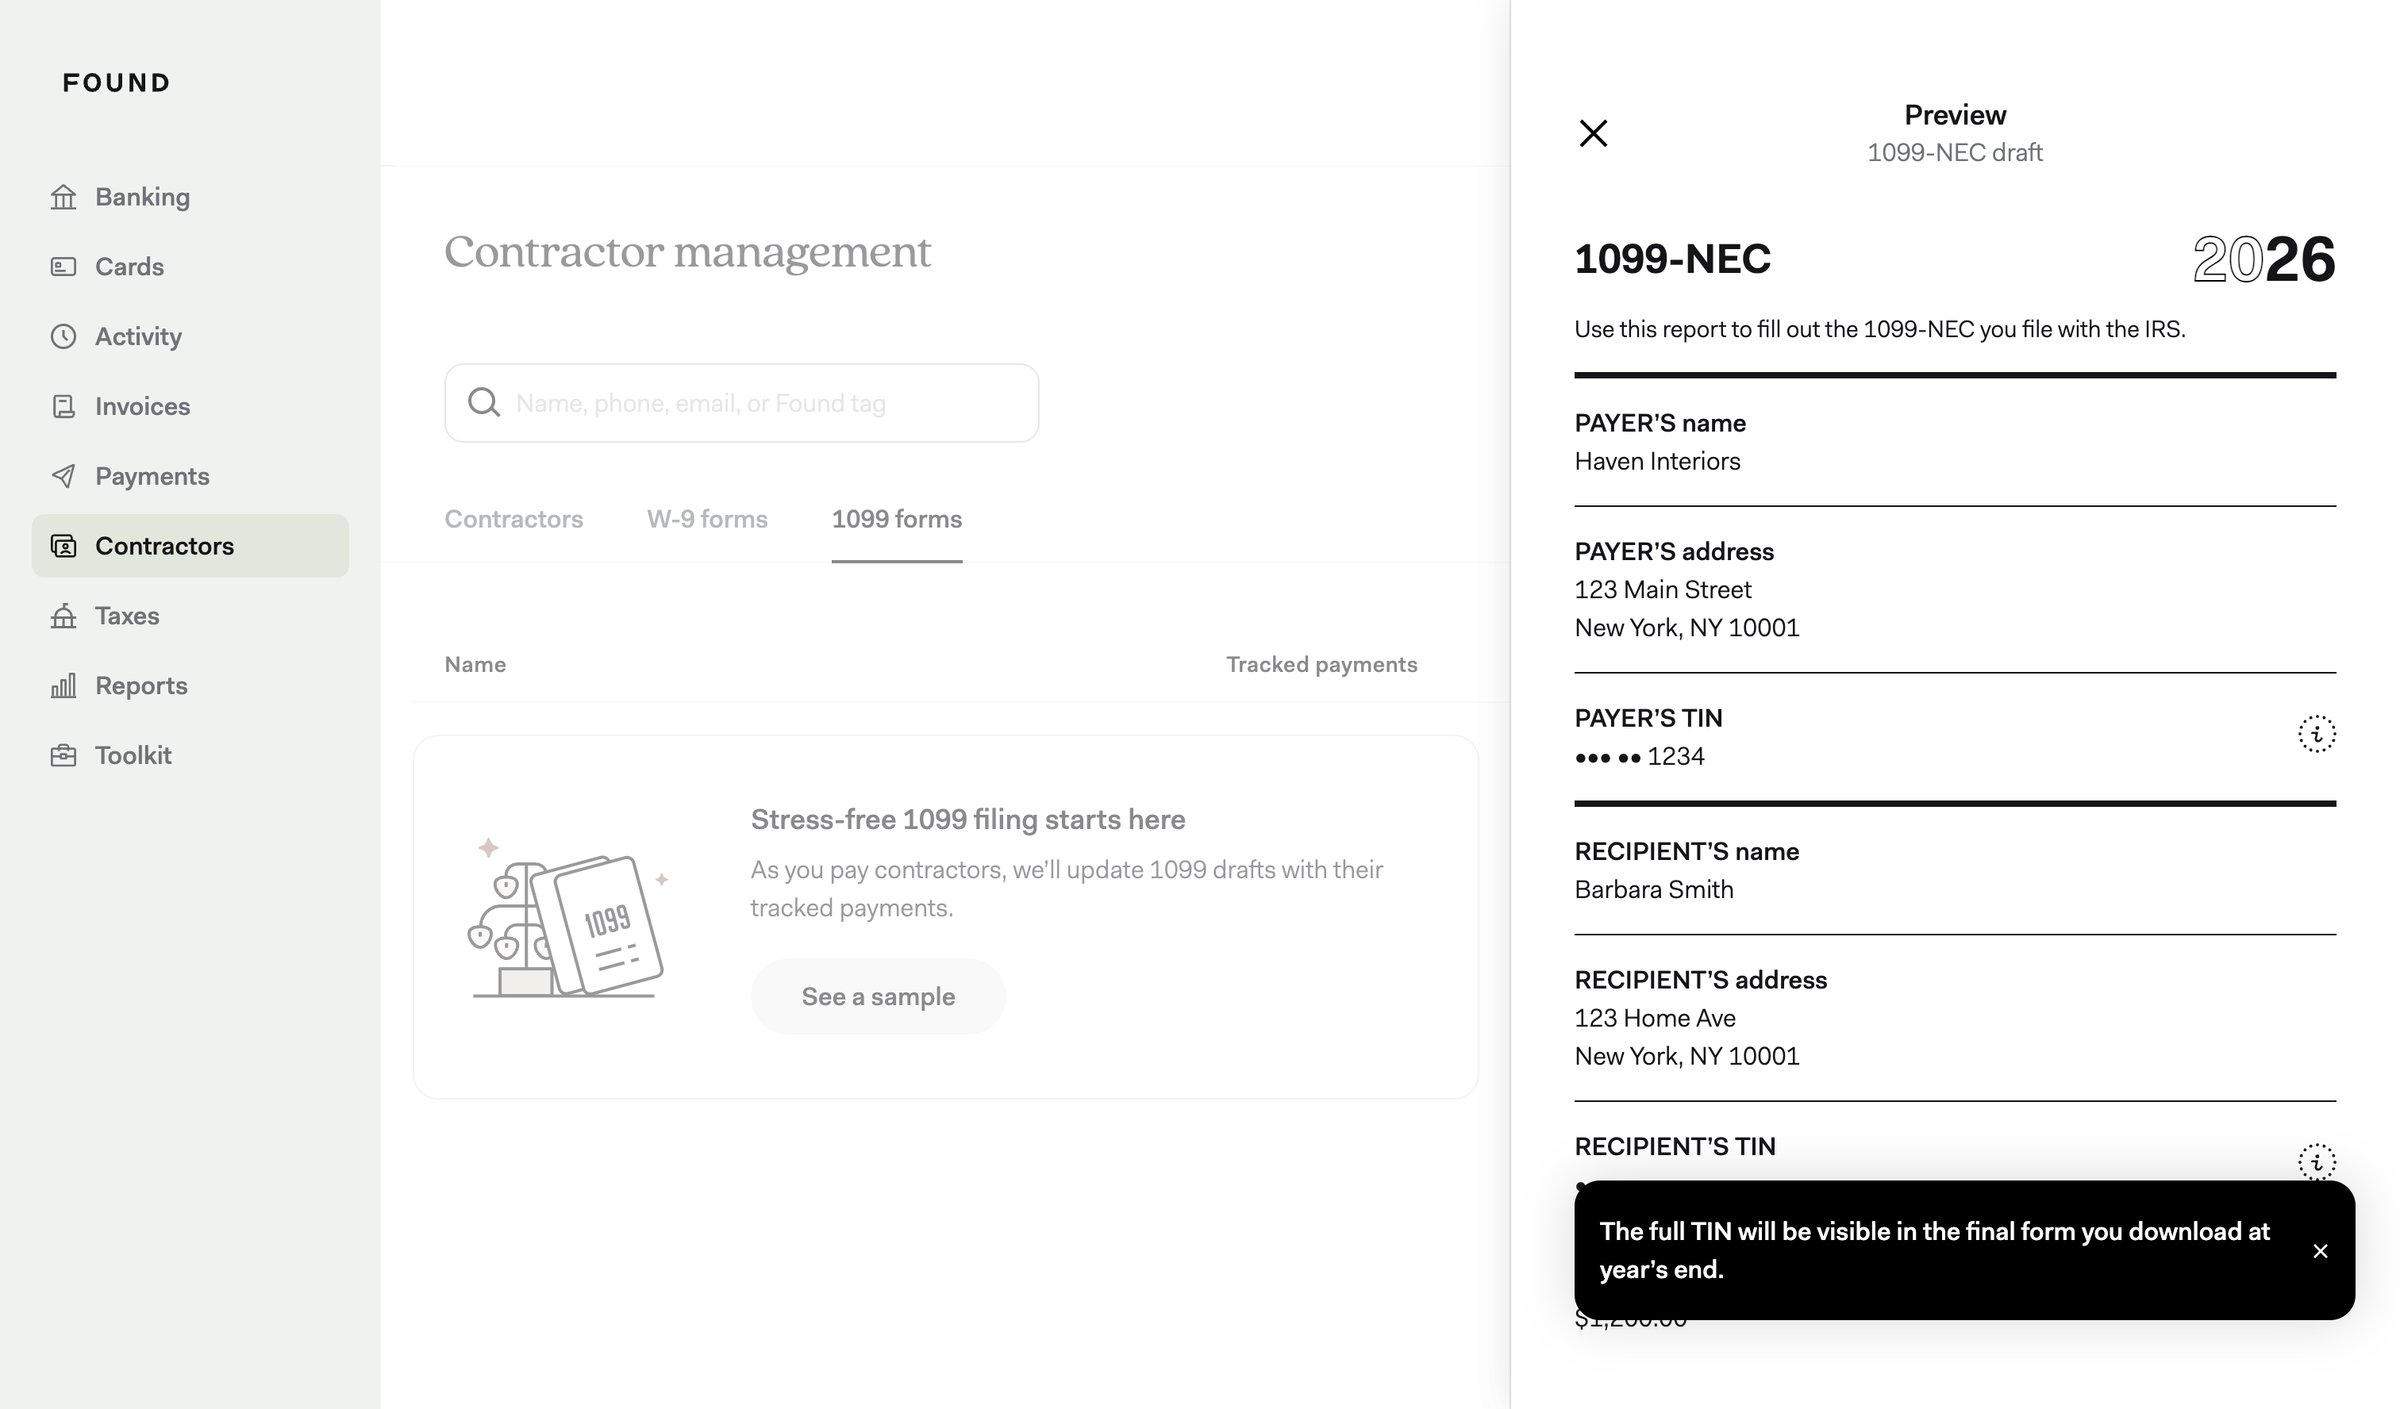Click the contractor search field
The height and width of the screenshot is (1409, 2400).
(742, 403)
